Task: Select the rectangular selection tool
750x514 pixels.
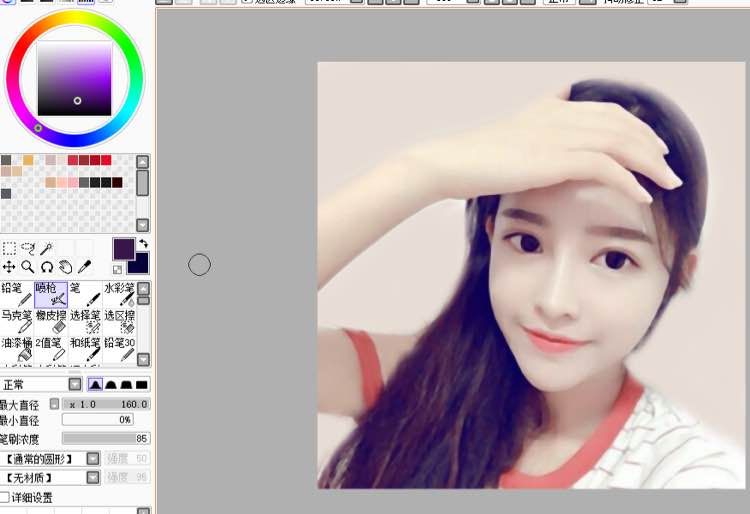Action: [9, 248]
